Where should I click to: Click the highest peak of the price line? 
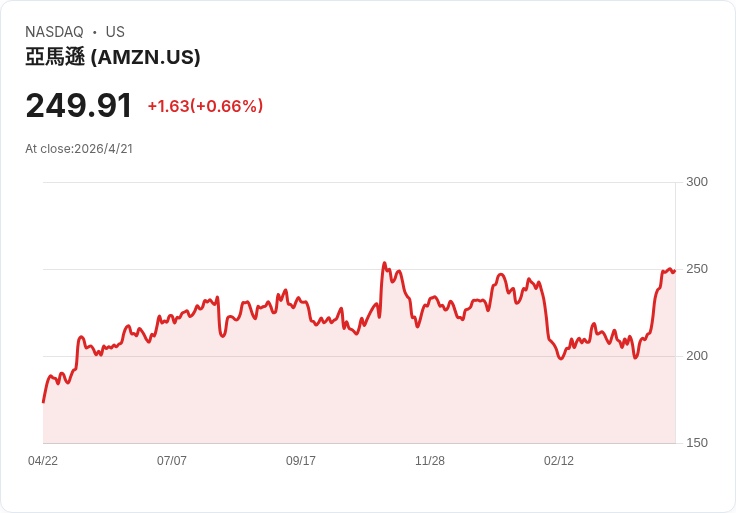[384, 264]
